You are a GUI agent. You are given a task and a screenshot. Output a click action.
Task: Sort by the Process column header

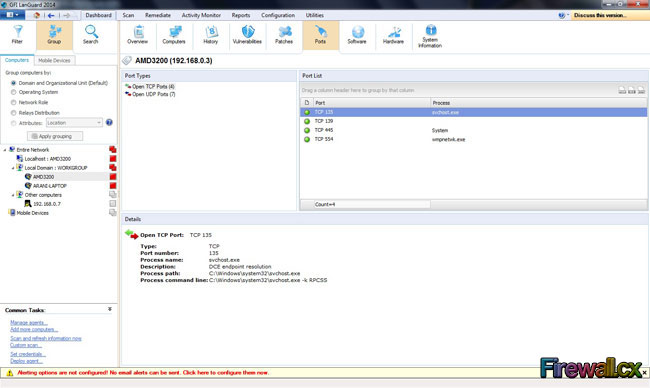[x=538, y=103]
